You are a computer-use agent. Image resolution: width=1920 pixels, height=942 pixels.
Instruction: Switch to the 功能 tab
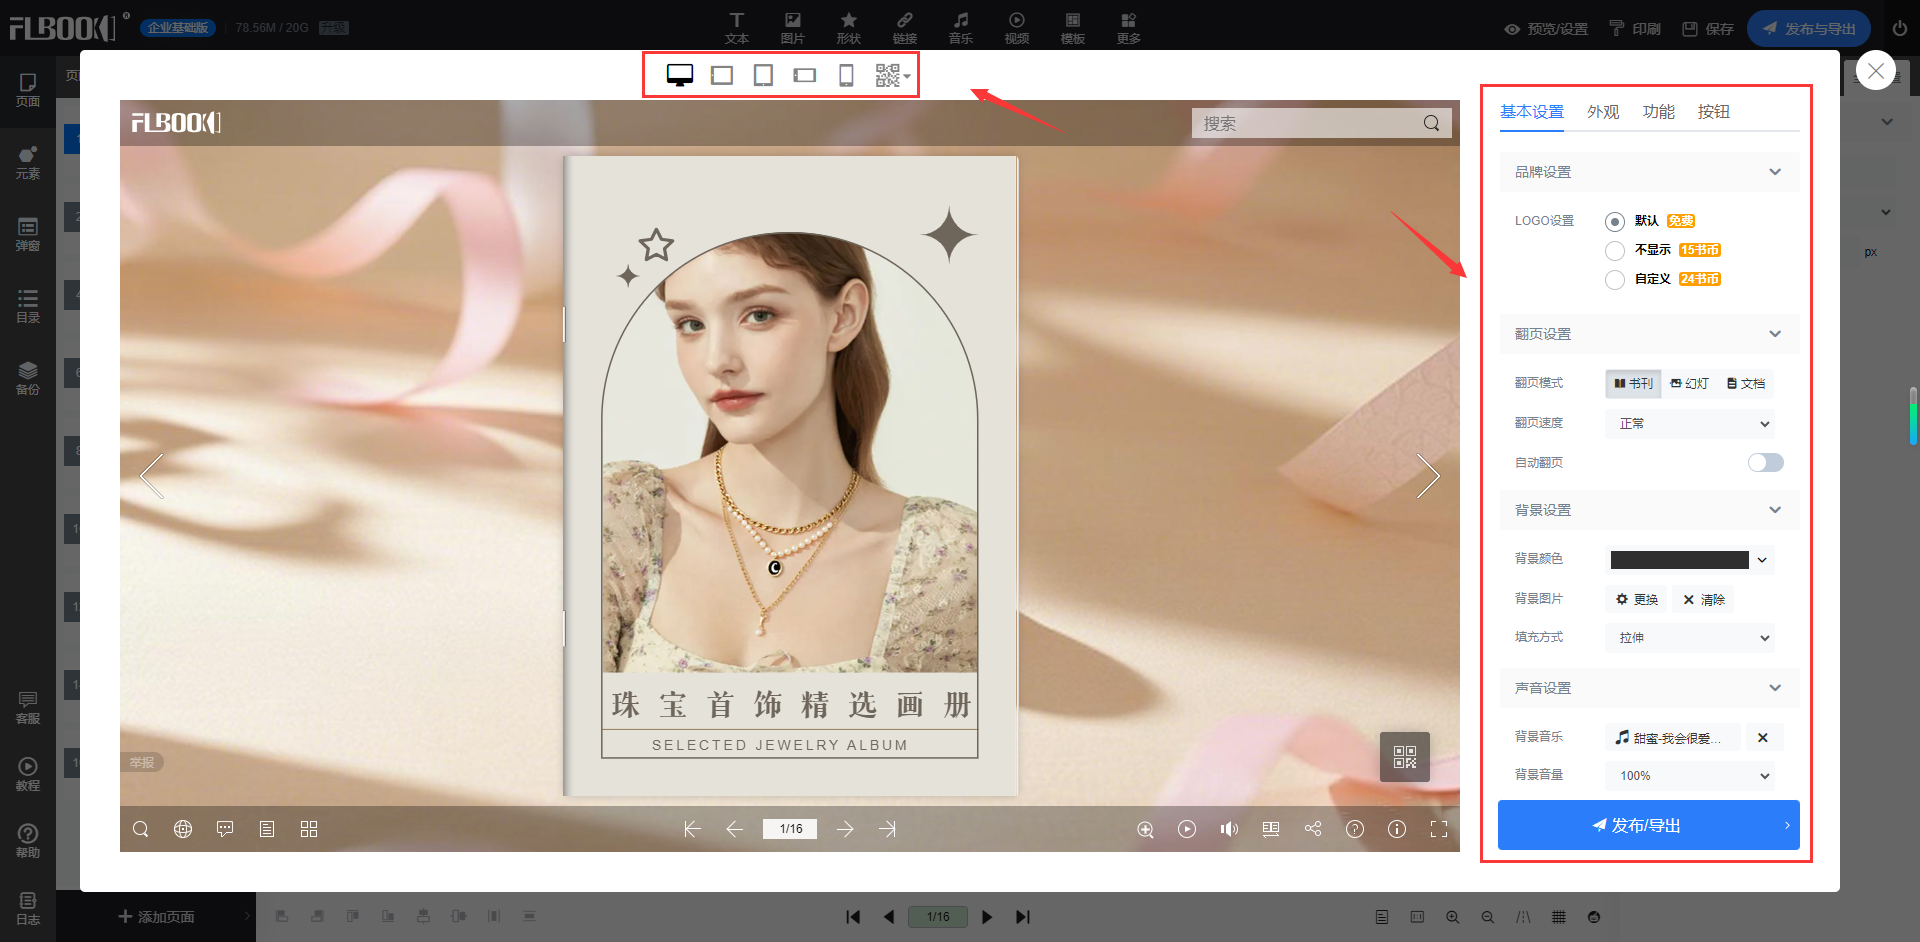(1658, 112)
